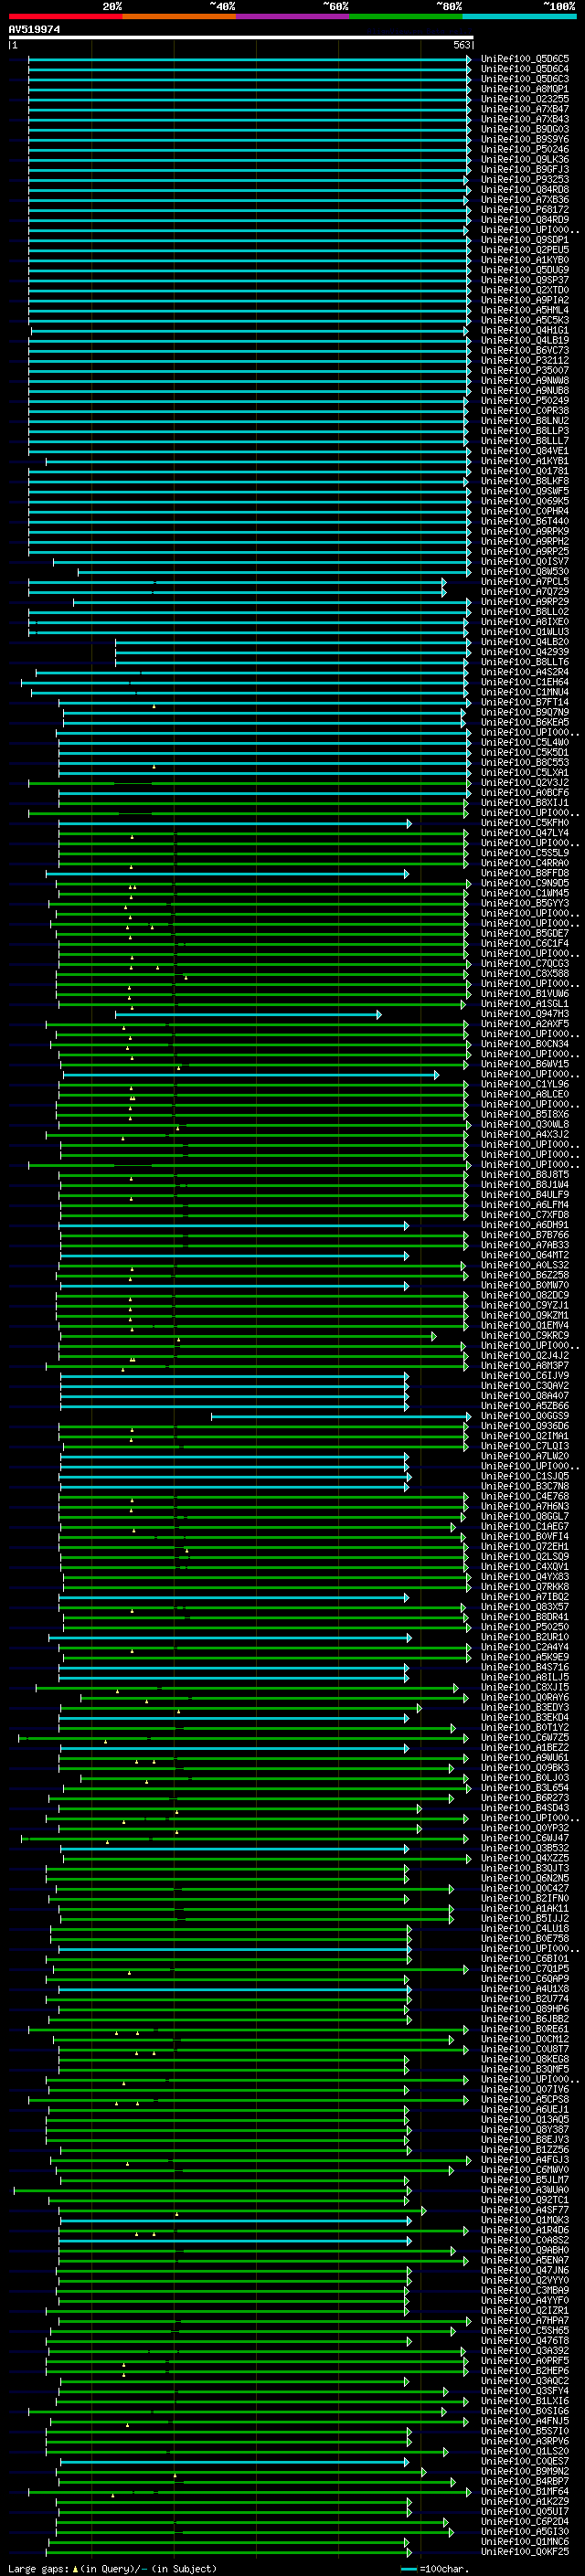Click the 'Large gaps' legend text
This screenshot has height=2576, width=585.
pyautogui.click(x=39, y=2569)
